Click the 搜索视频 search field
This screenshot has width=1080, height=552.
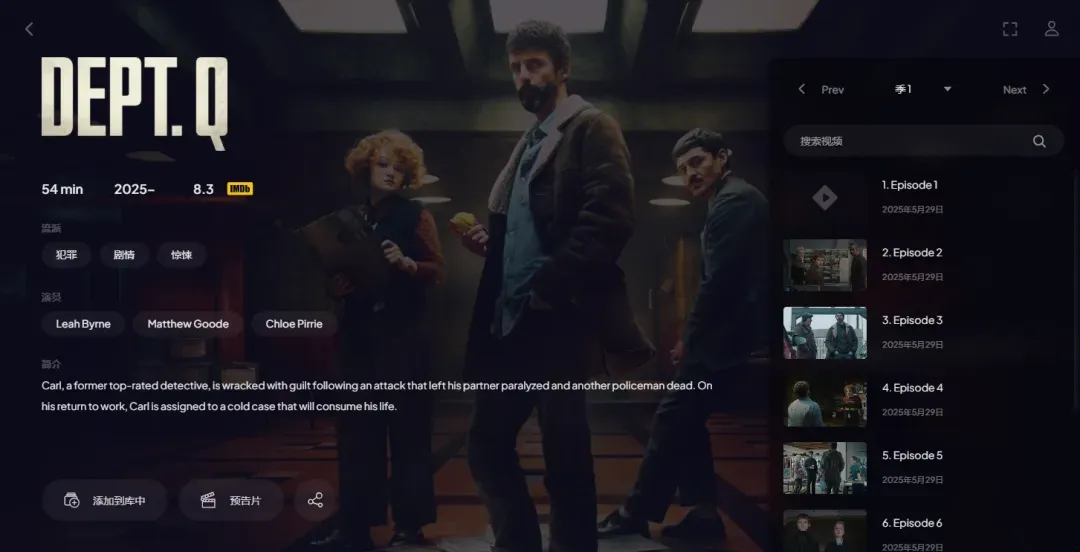[924, 141]
